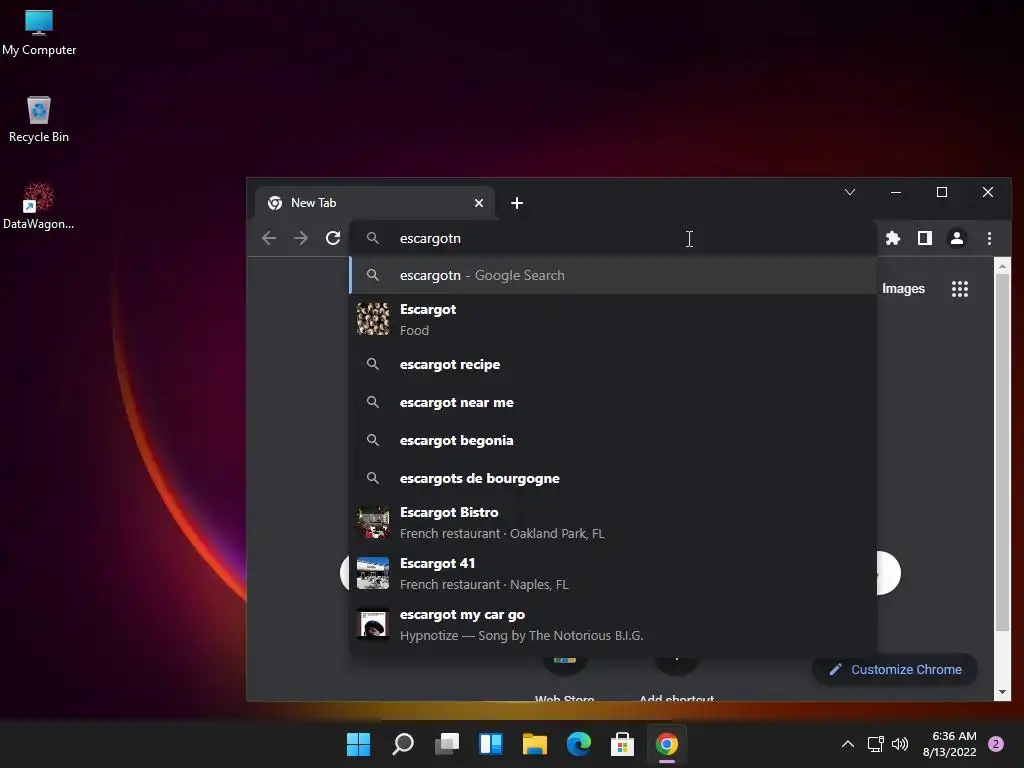This screenshot has height=768, width=1024.
Task: Open the Google apps grid icon
Action: pos(960,289)
